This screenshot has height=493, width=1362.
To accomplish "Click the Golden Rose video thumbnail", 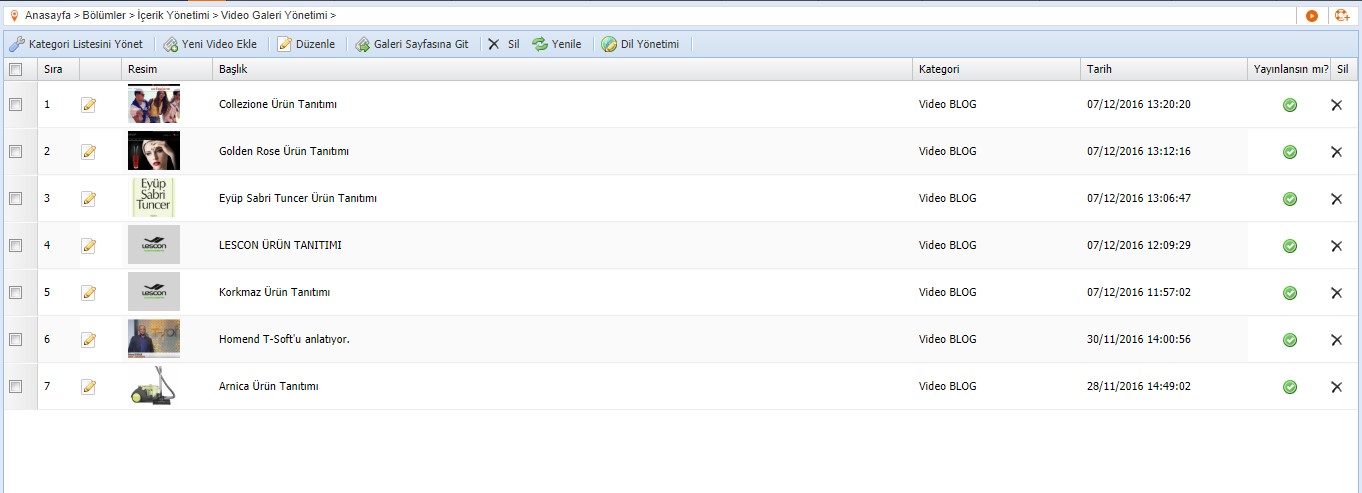I will pos(154,151).
